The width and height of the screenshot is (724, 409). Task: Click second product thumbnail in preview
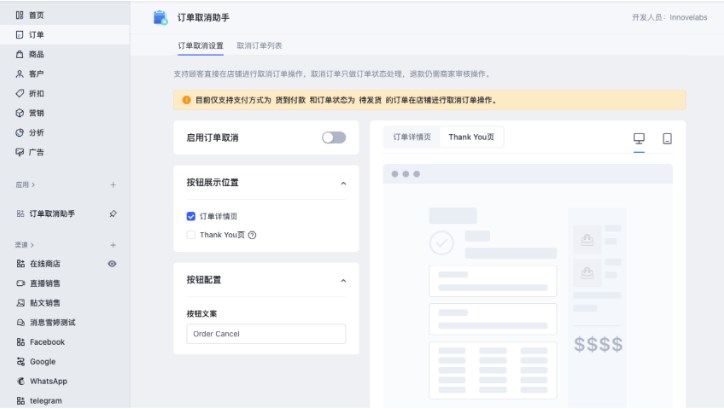tap(587, 272)
